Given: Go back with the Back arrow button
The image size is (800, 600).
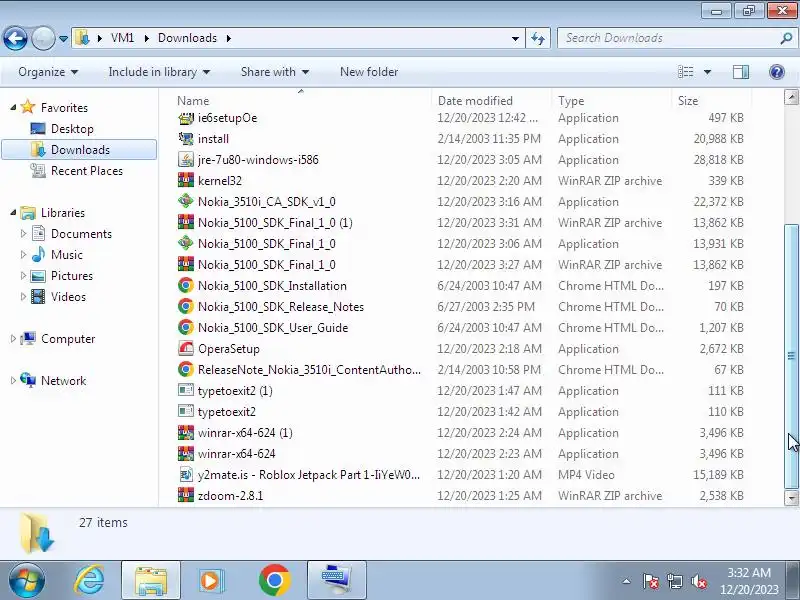Looking at the screenshot, I should [x=15, y=38].
